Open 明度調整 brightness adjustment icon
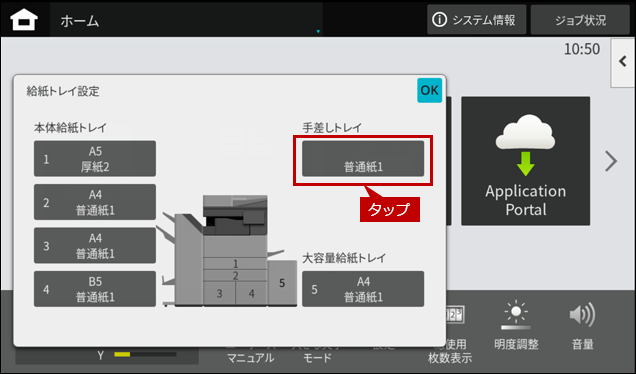This screenshot has width=636, height=374. coord(516,325)
